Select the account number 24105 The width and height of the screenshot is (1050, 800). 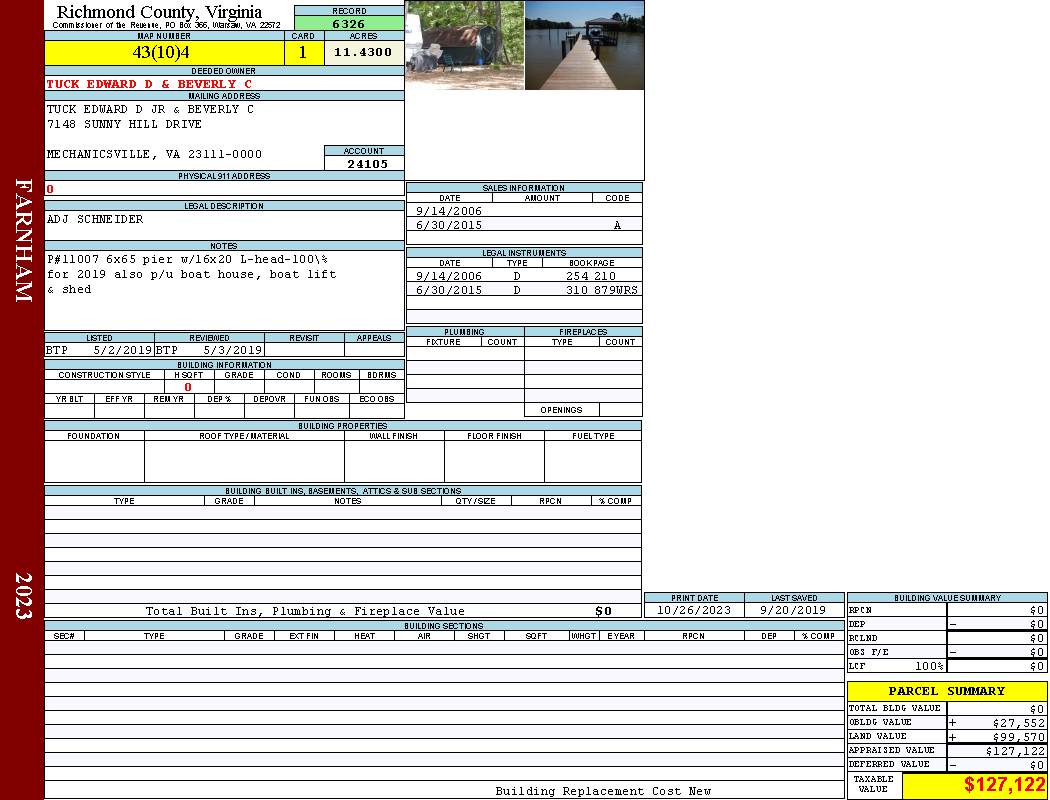pyautogui.click(x=367, y=163)
